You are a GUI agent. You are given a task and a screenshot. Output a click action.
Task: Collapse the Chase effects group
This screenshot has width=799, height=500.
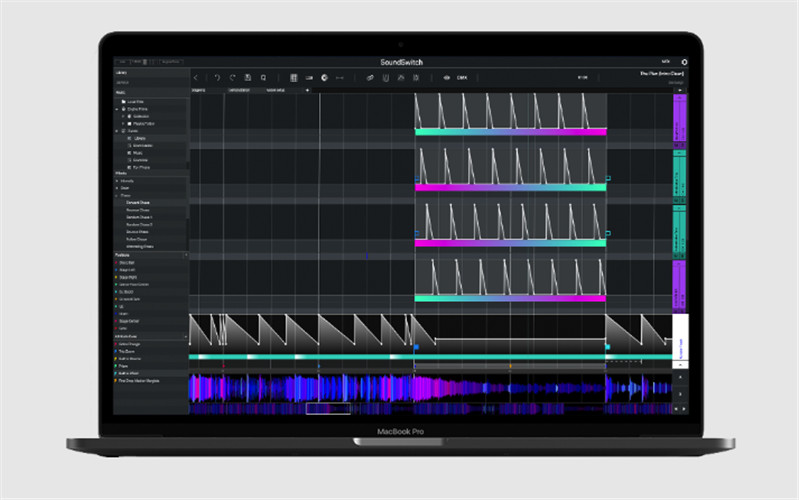(117, 196)
